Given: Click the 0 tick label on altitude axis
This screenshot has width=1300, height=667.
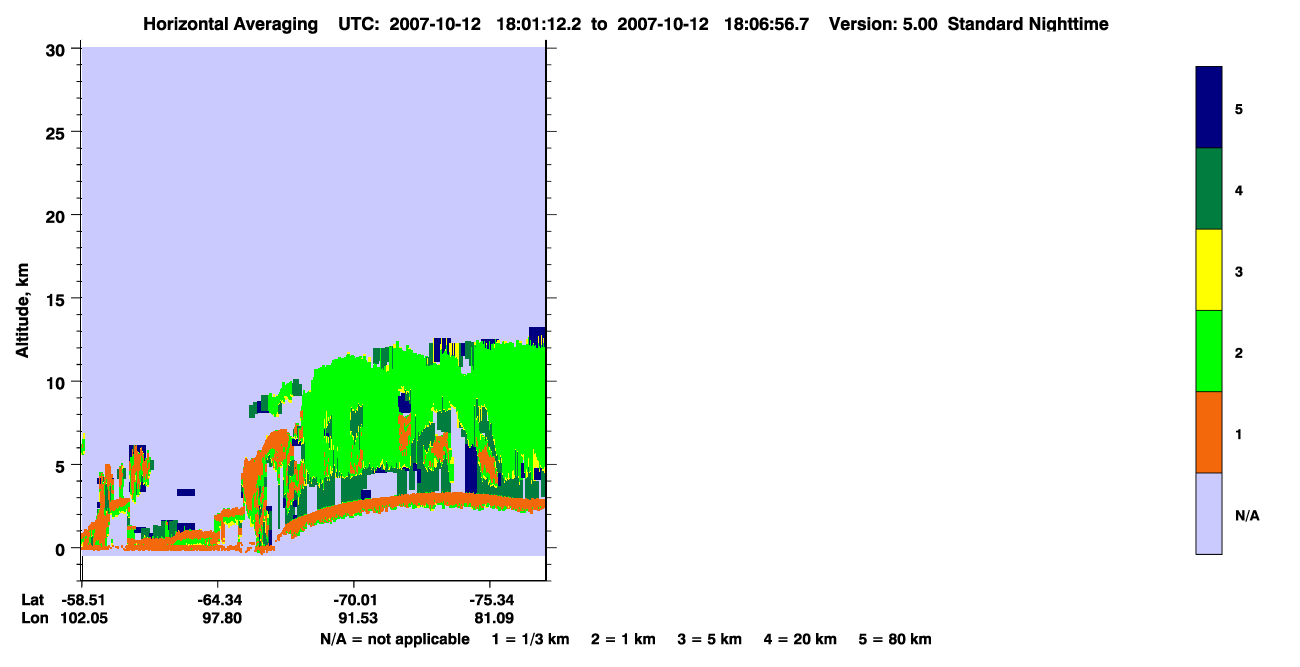Looking at the screenshot, I should [62, 549].
